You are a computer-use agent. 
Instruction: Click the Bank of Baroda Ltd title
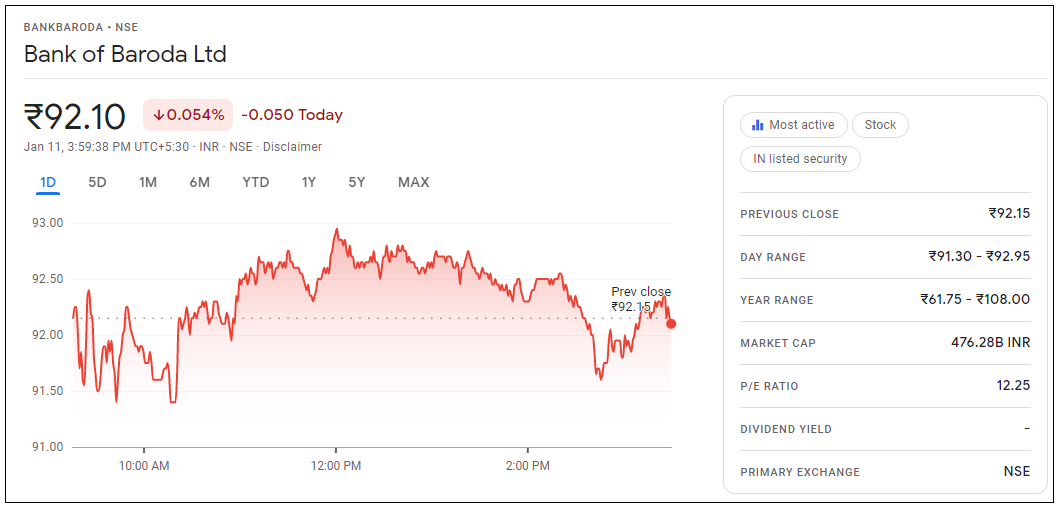tap(125, 54)
